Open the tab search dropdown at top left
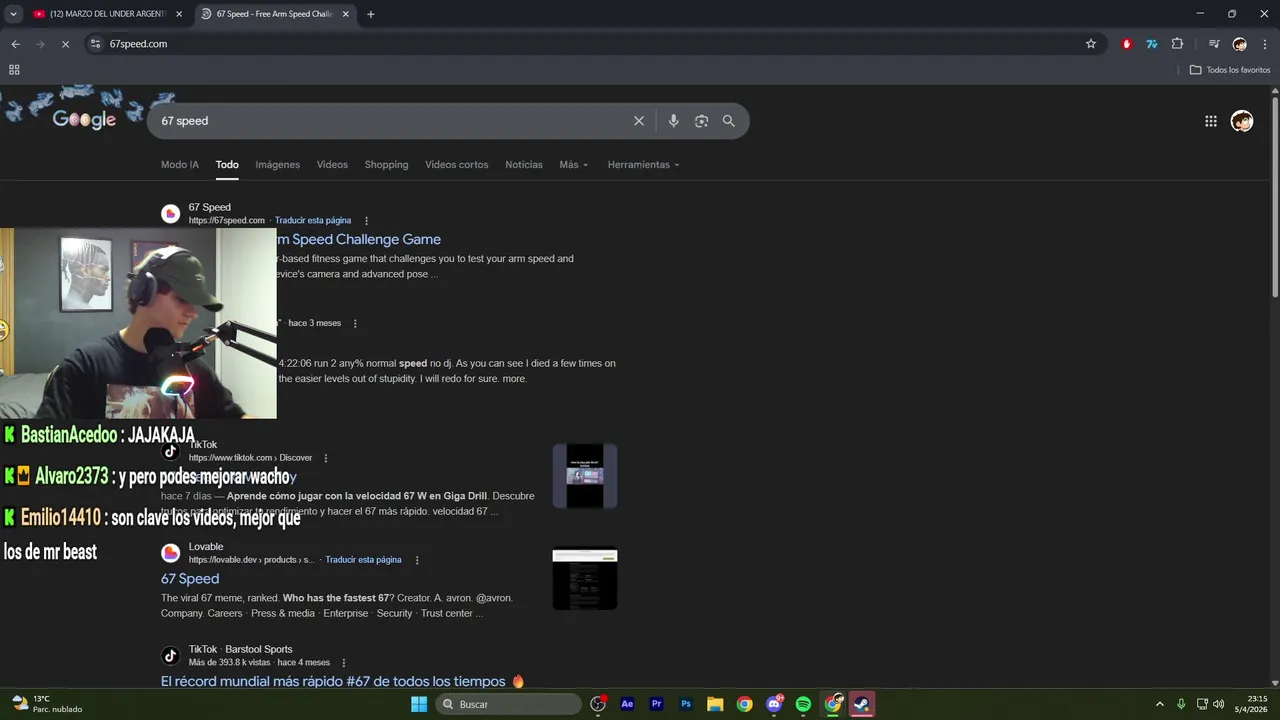Screen dimensions: 1280x720 click(x=13, y=14)
